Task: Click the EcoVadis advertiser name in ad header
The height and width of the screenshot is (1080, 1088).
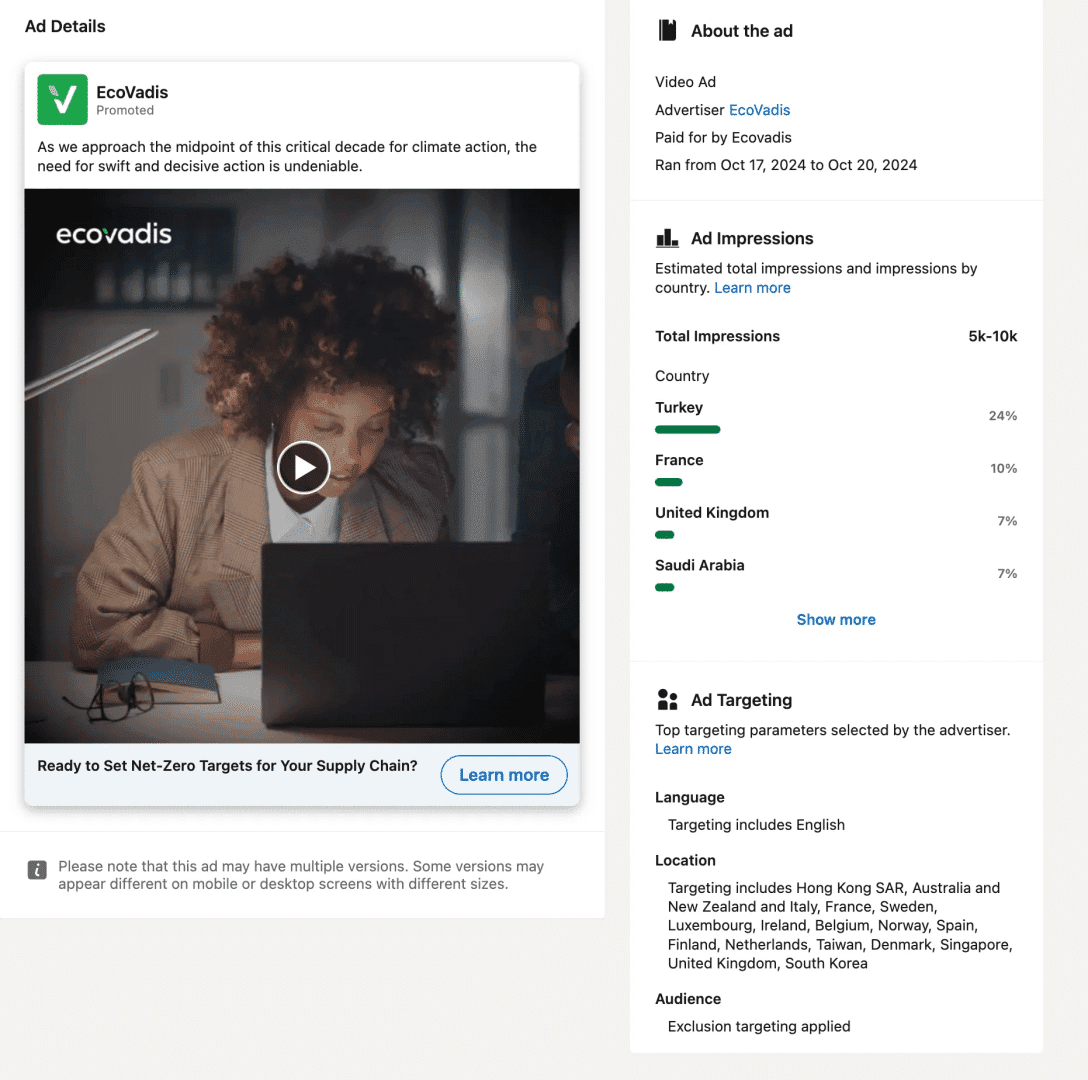Action: pos(132,92)
